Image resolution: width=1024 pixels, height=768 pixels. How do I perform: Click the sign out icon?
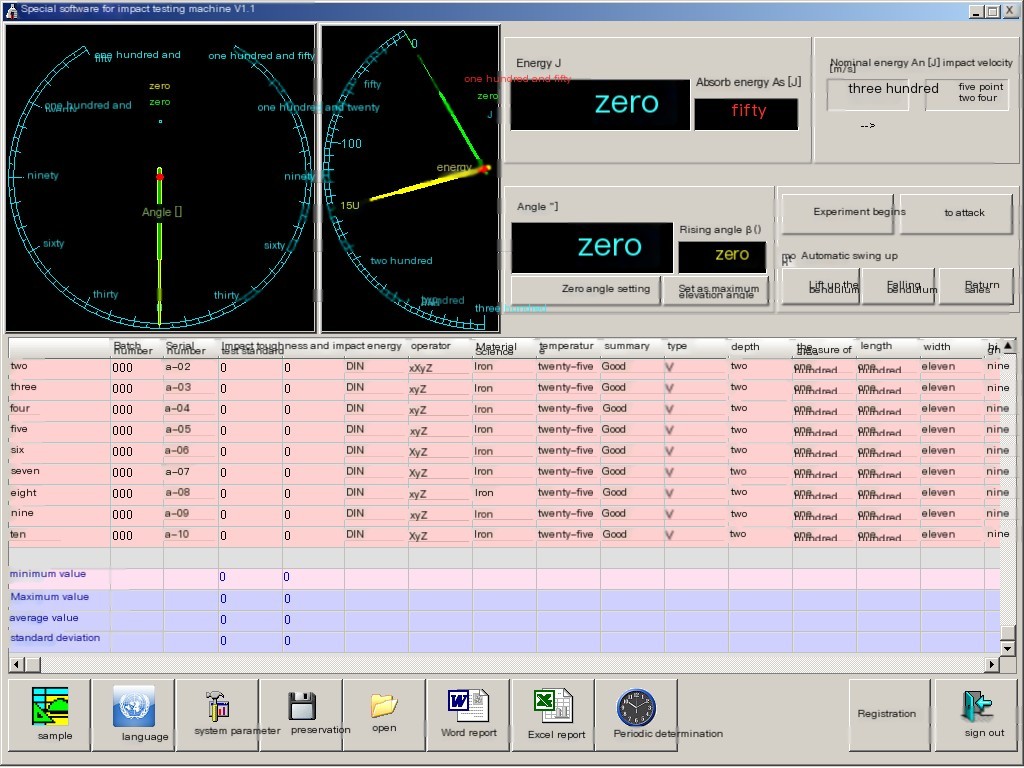point(975,714)
